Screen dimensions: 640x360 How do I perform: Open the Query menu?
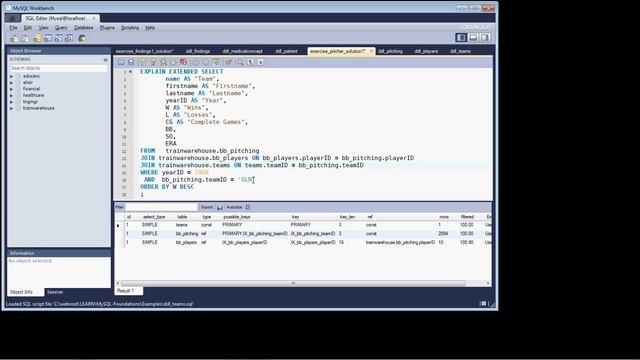[x=61, y=28]
